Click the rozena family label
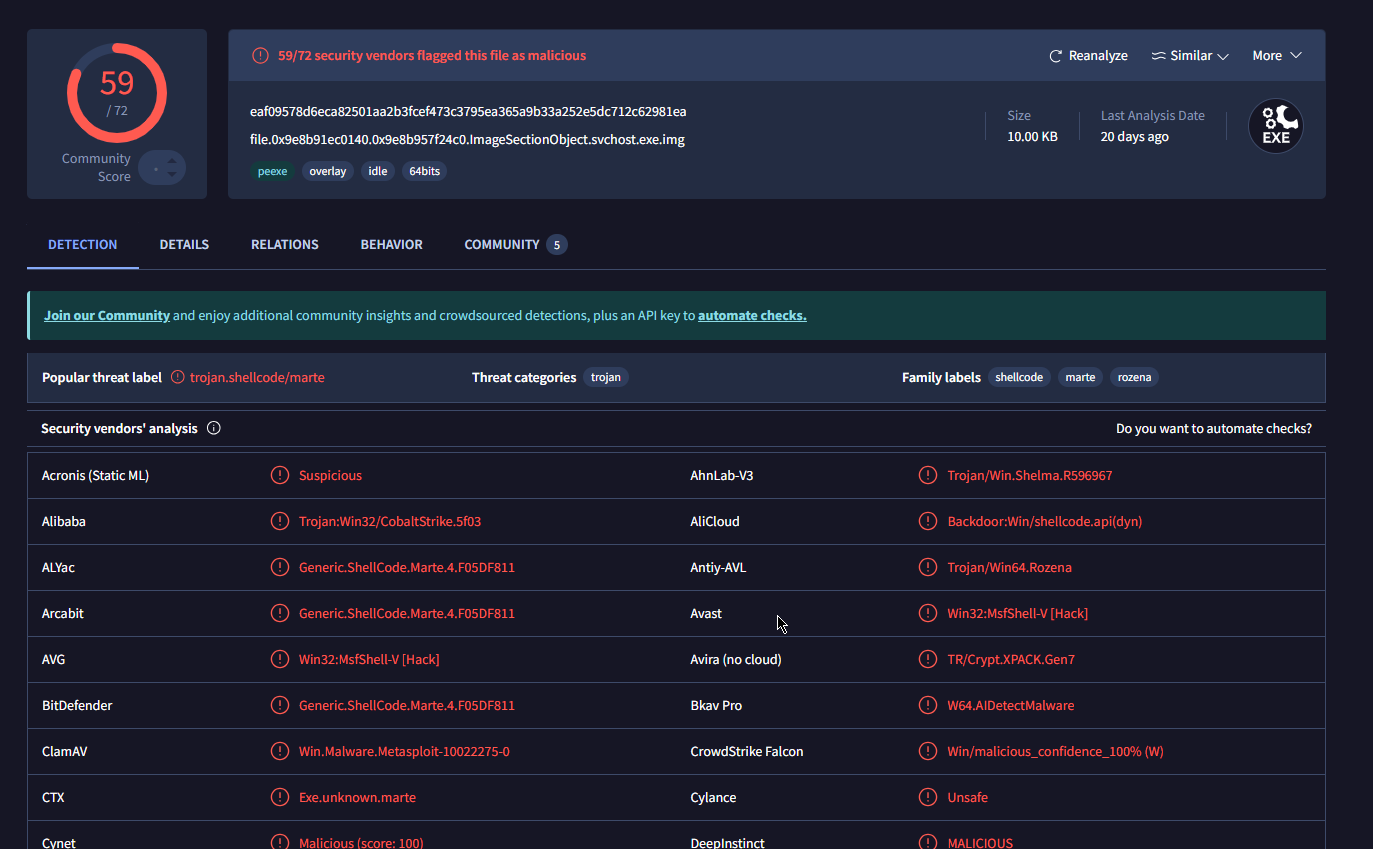 [1134, 378]
